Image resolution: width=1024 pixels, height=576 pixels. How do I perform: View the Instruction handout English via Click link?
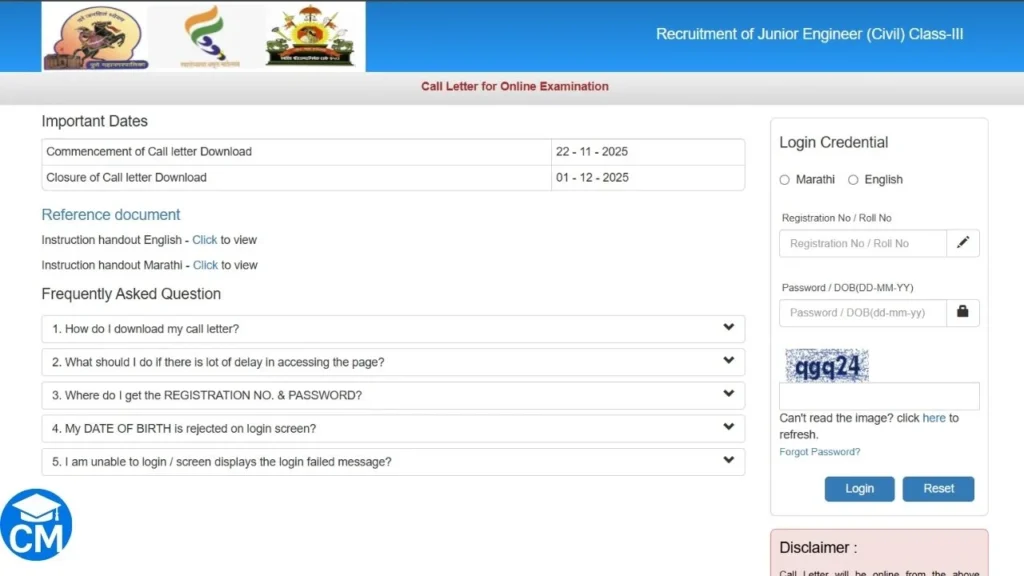click(205, 240)
